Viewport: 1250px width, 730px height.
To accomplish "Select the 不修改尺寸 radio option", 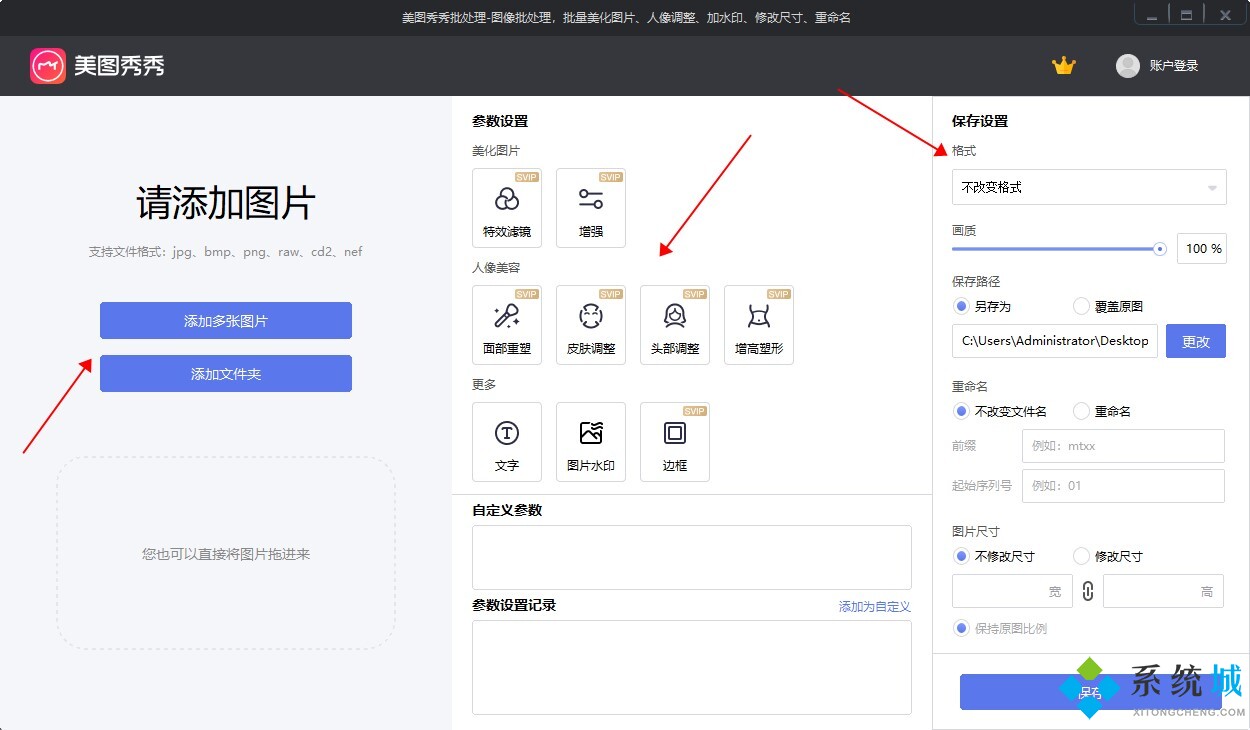I will 994,556.
